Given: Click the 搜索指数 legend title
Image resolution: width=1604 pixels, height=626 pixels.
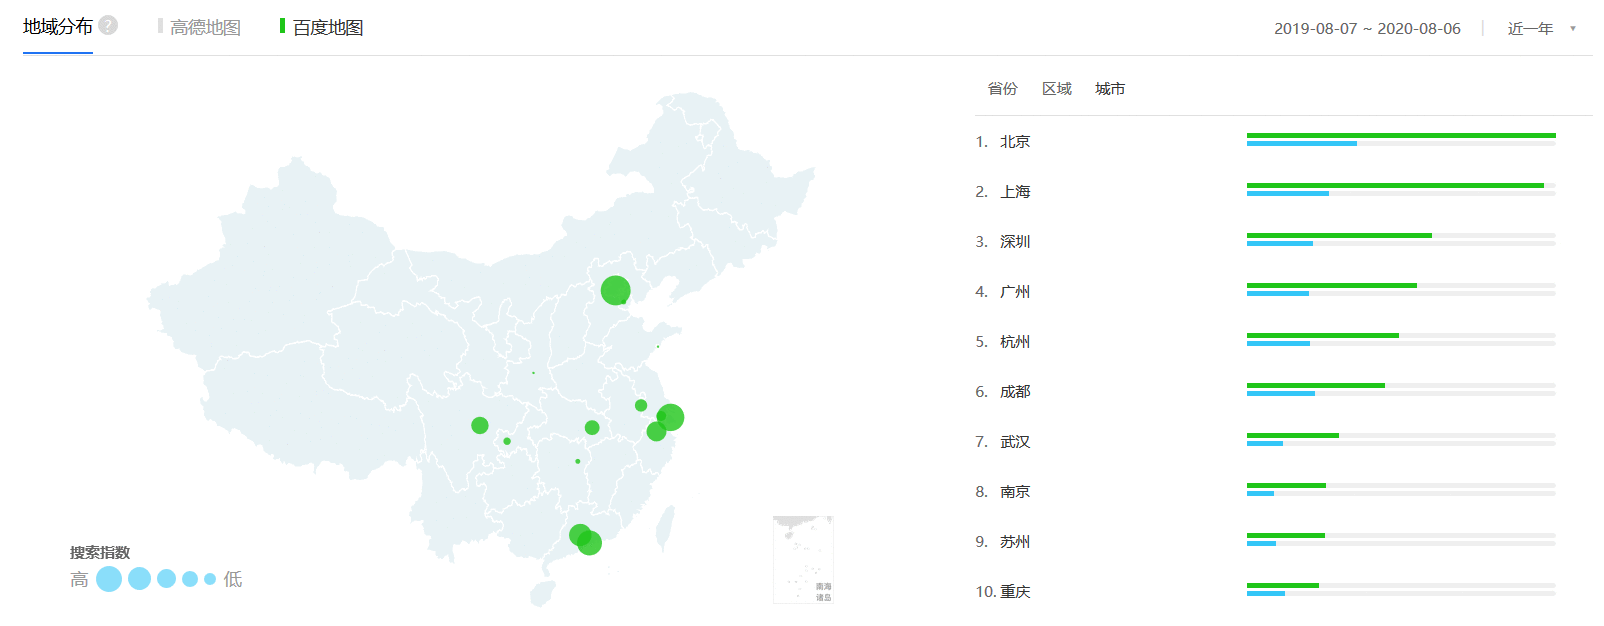Looking at the screenshot, I should click(100, 552).
